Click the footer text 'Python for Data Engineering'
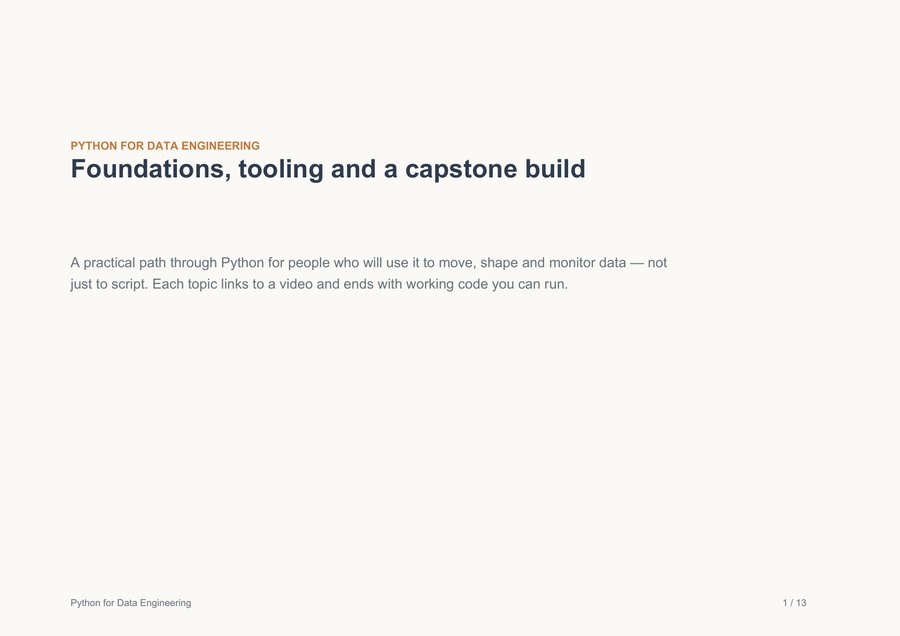This screenshot has width=900, height=636. [131, 603]
